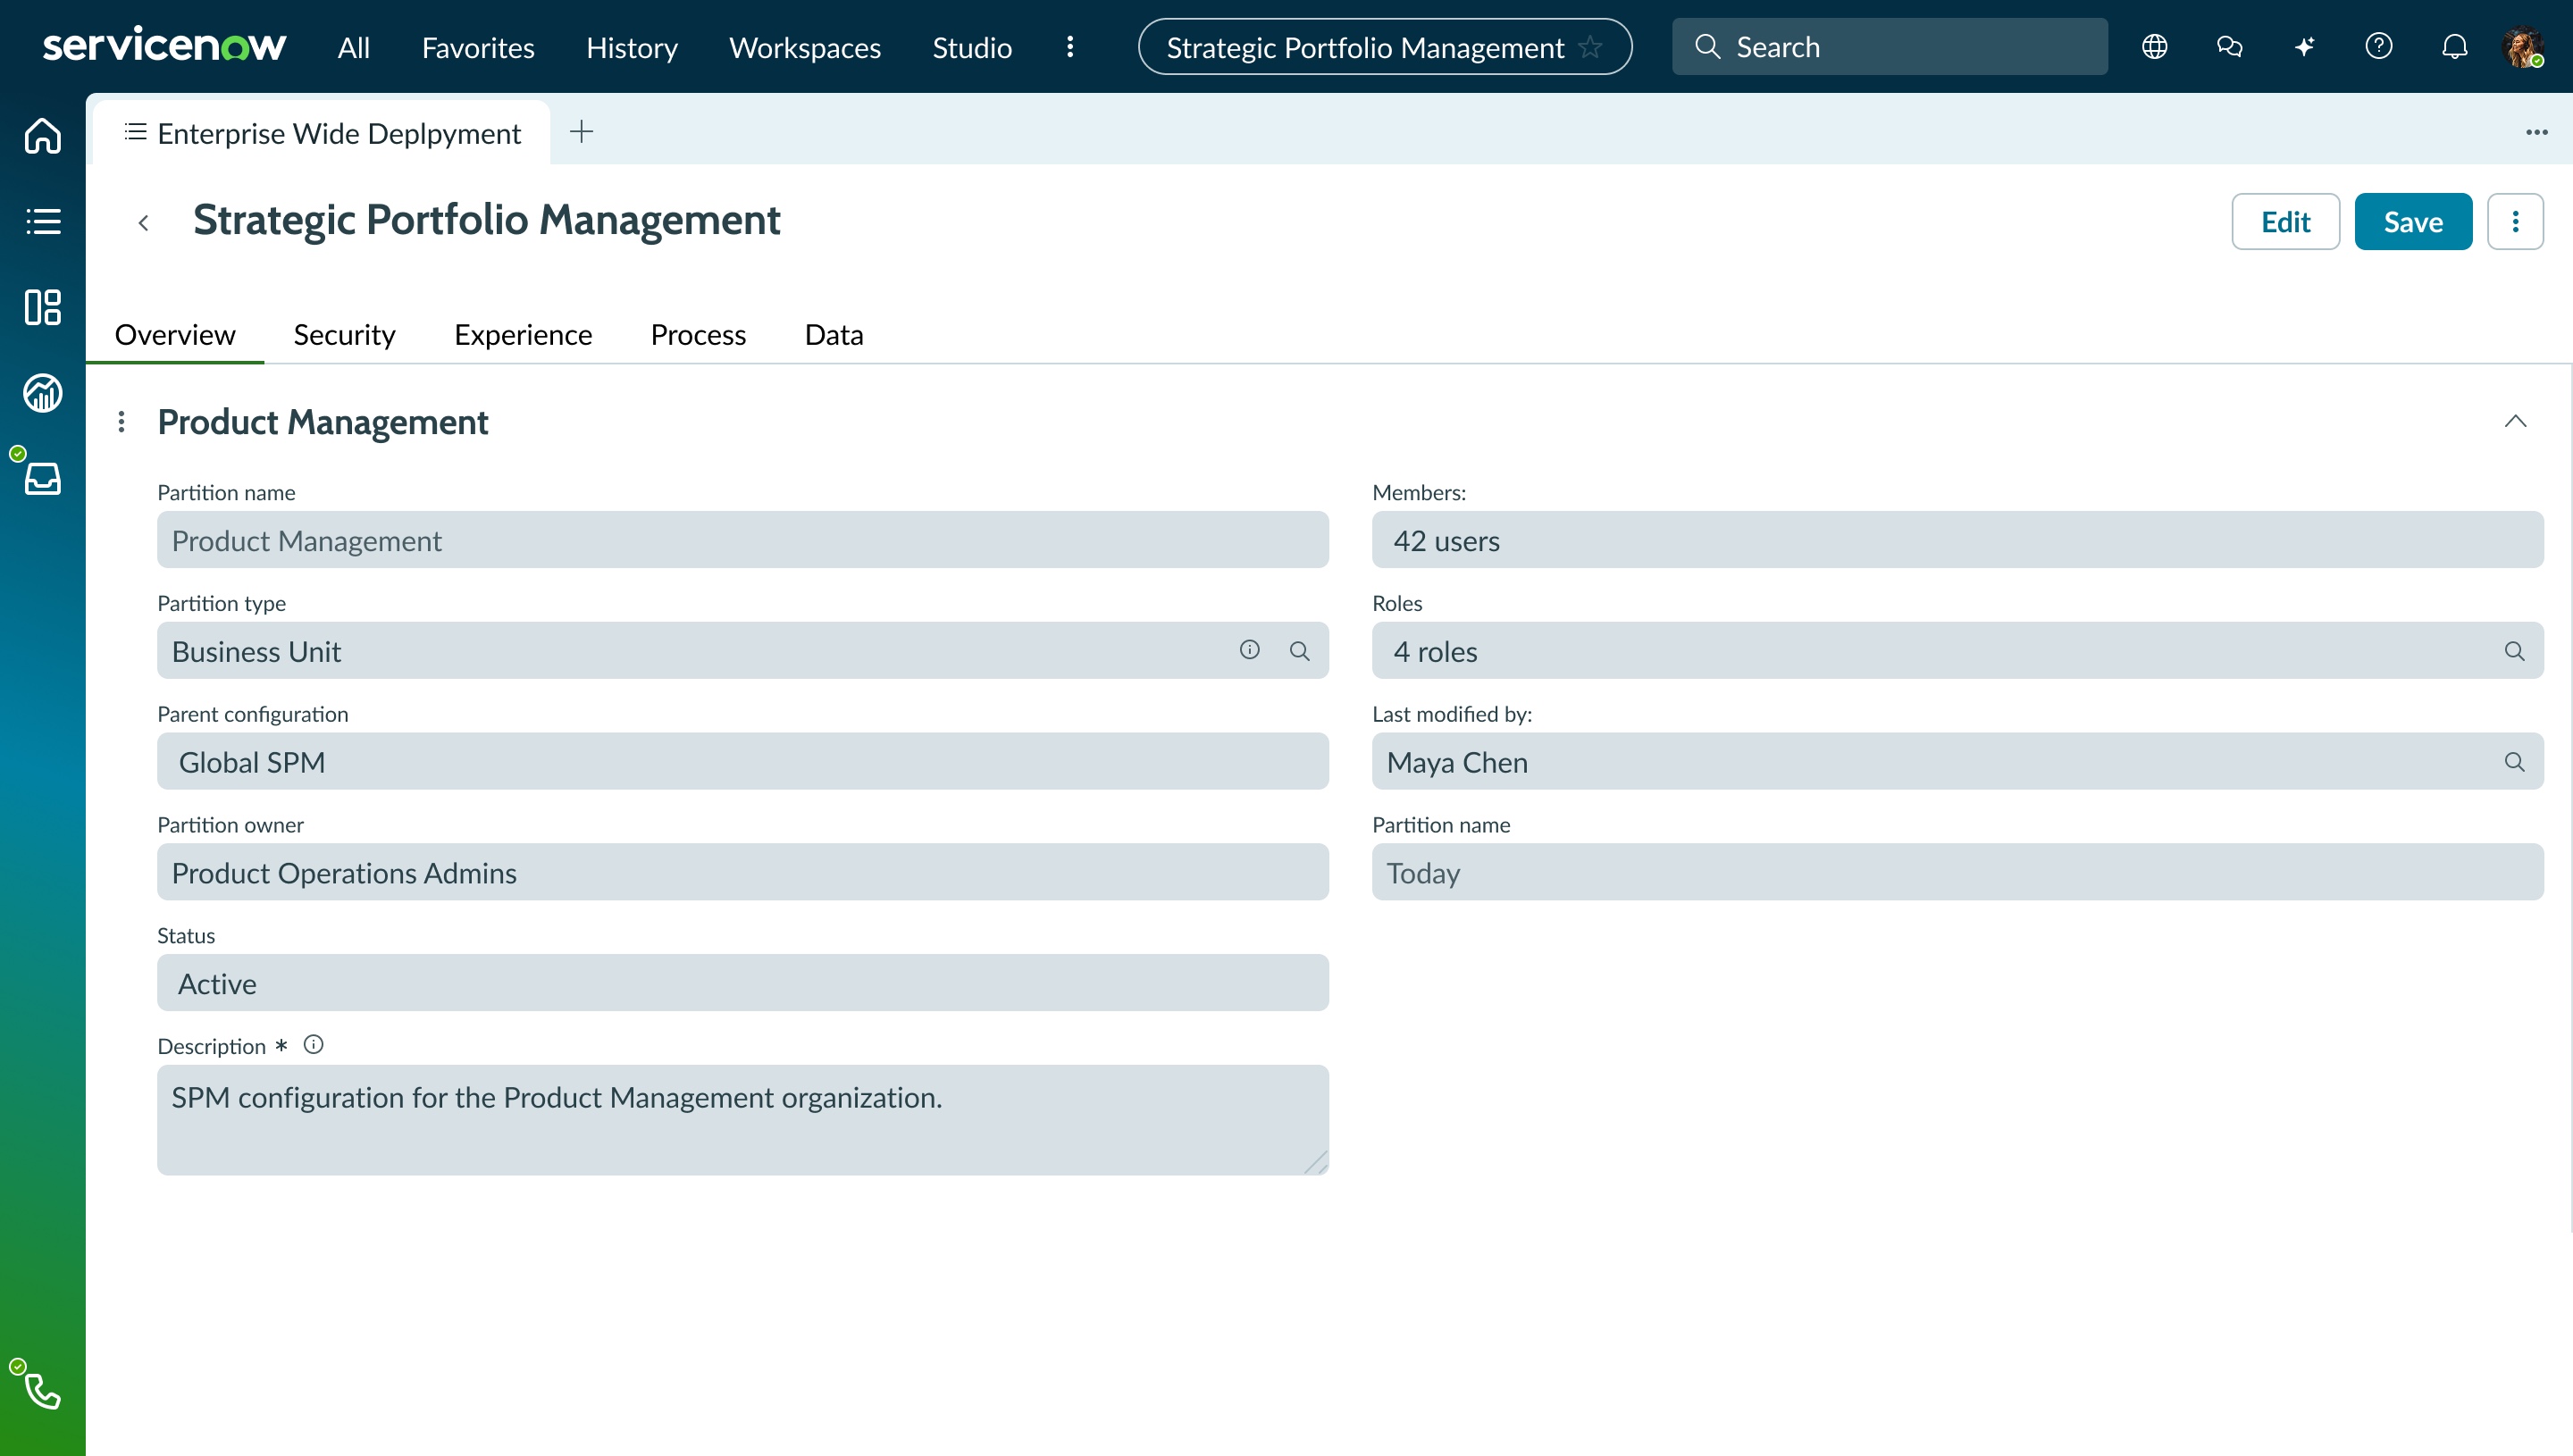The width and height of the screenshot is (2573, 1456).
Task: Open Product Management section options menu
Action: coord(121,422)
